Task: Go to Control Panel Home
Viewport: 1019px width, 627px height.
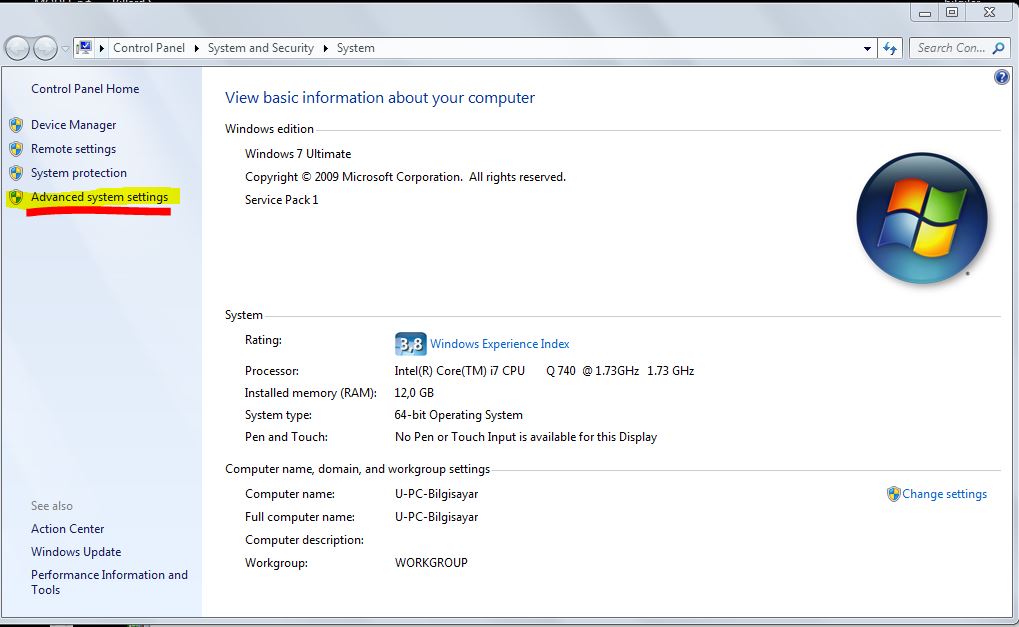Action: click(x=85, y=89)
